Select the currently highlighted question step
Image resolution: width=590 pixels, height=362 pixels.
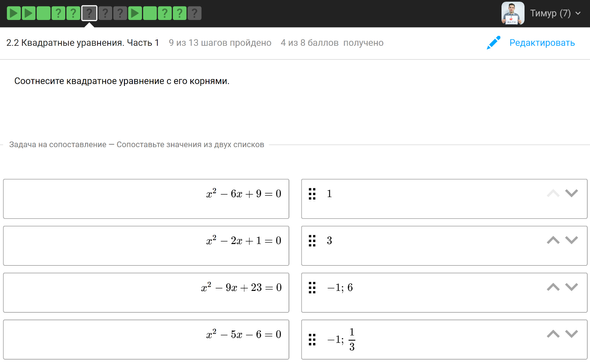89,13
